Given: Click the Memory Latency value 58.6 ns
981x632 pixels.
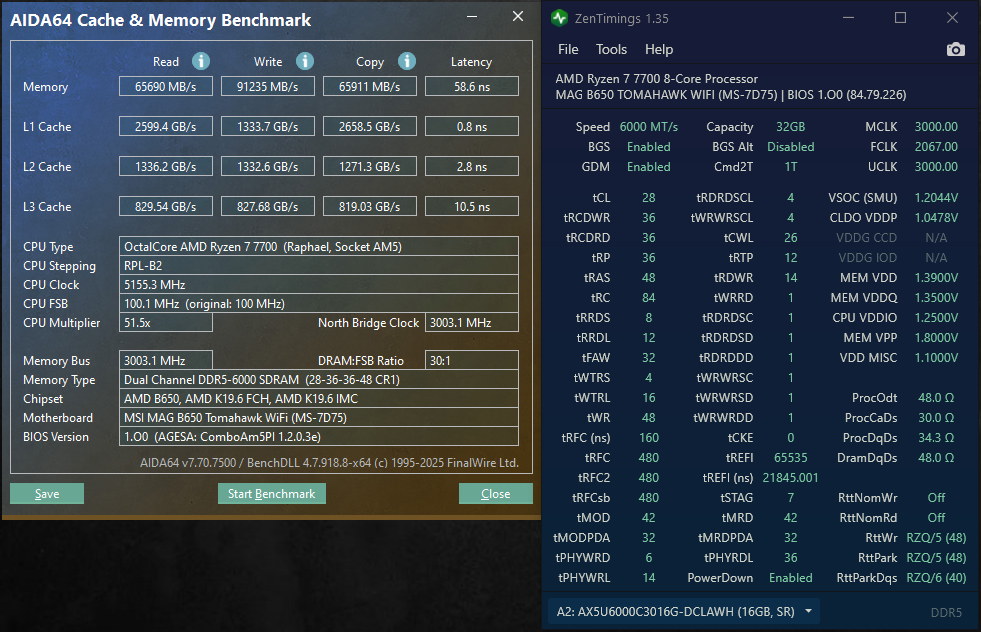Looking at the screenshot, I should (472, 86).
